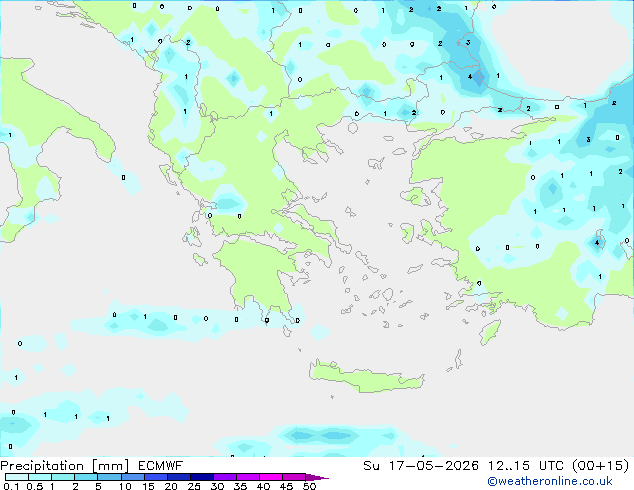
Task: Click the "0.1" legend scale label
Action: [x=11, y=486]
